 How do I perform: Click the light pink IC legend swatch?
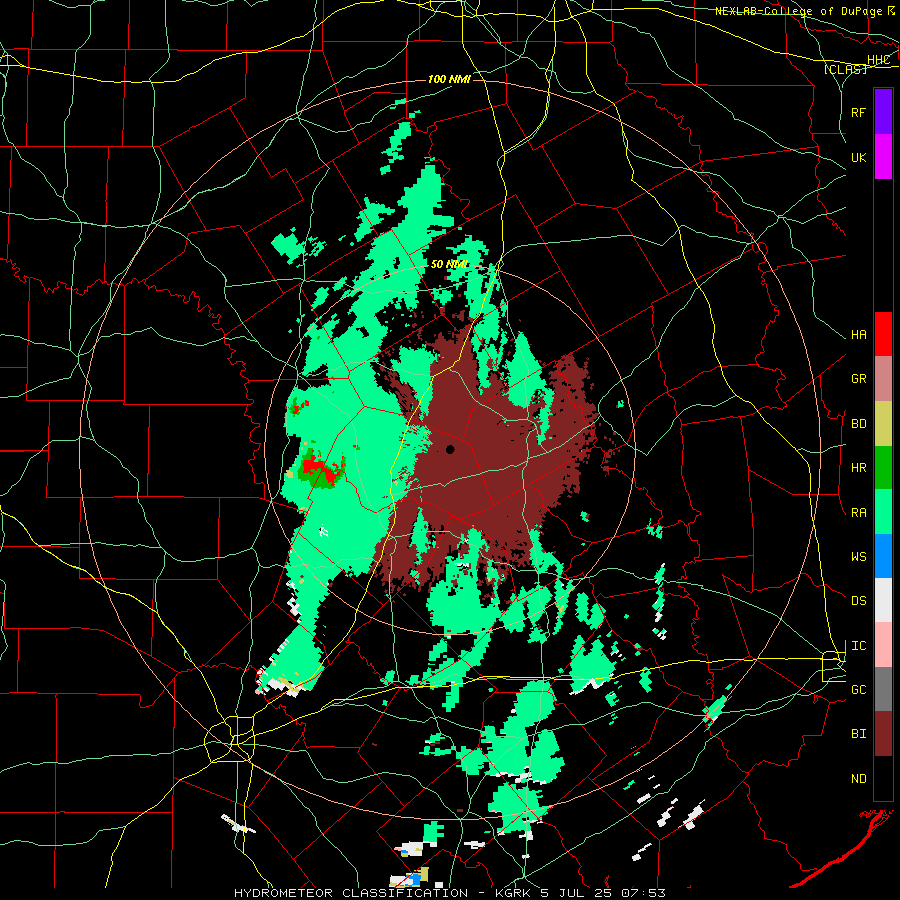(x=883, y=645)
